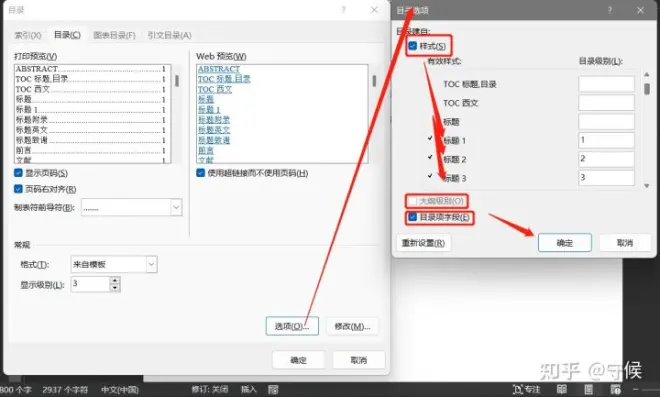
Task: Click 目录选项 style list scrollbar down arrow
Action: tap(647, 186)
